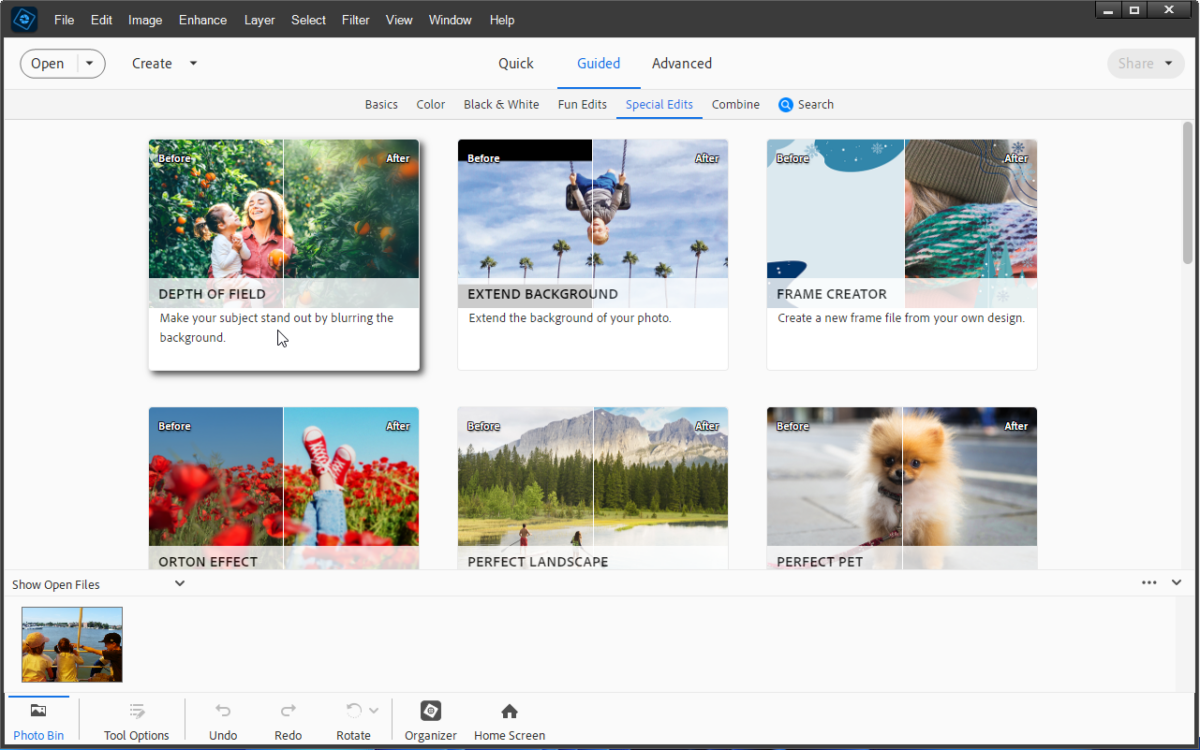Click the overflow ellipsis icon above the Photo Bin

[x=1148, y=582]
